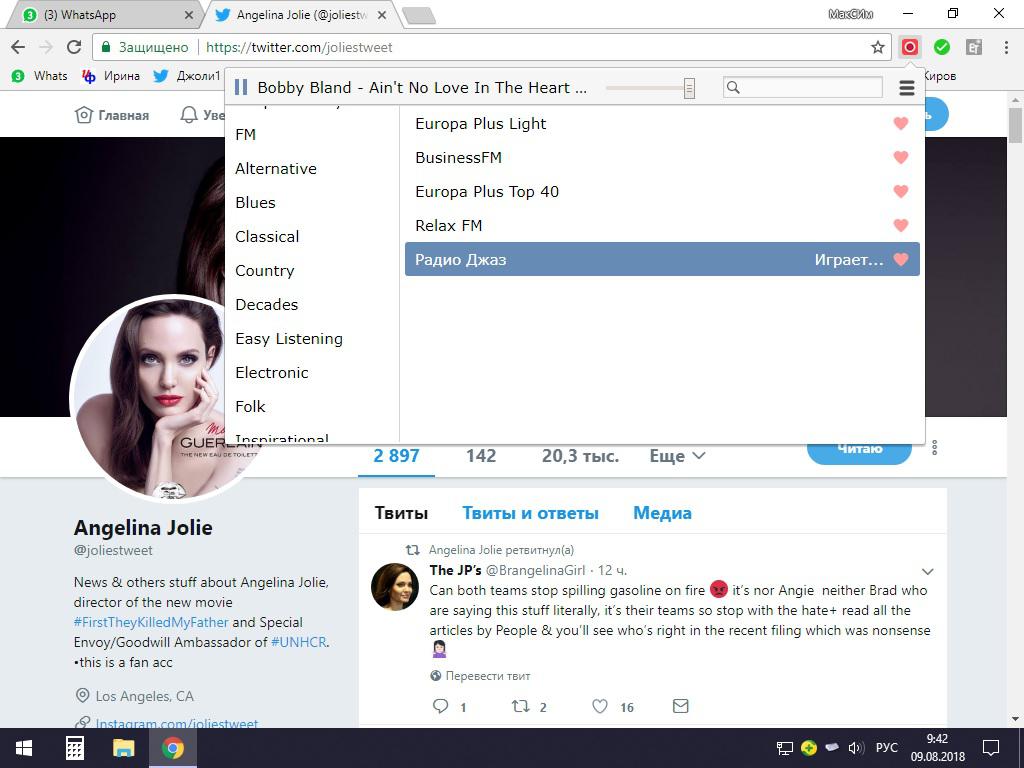Click the gray translate extension icon

[x=974, y=47]
